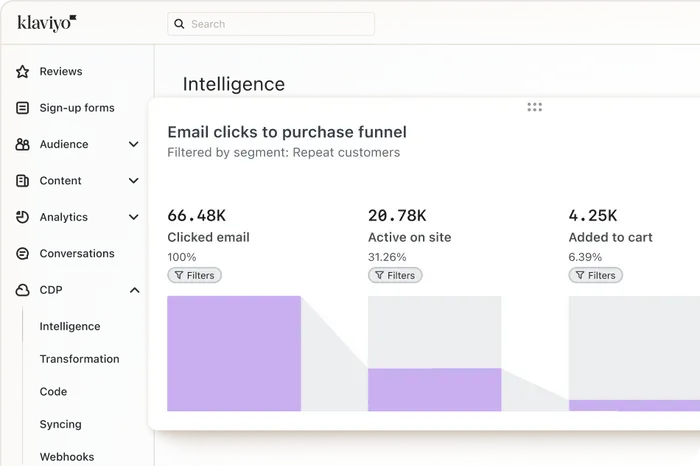Expand the Content section chevron
700x466 pixels.
point(134,181)
